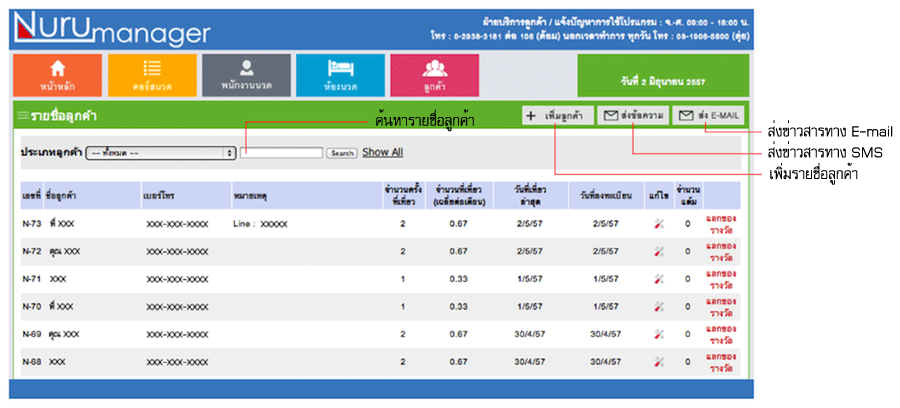Click the Show All link
This screenshot has width=900, height=408.
coord(383,153)
